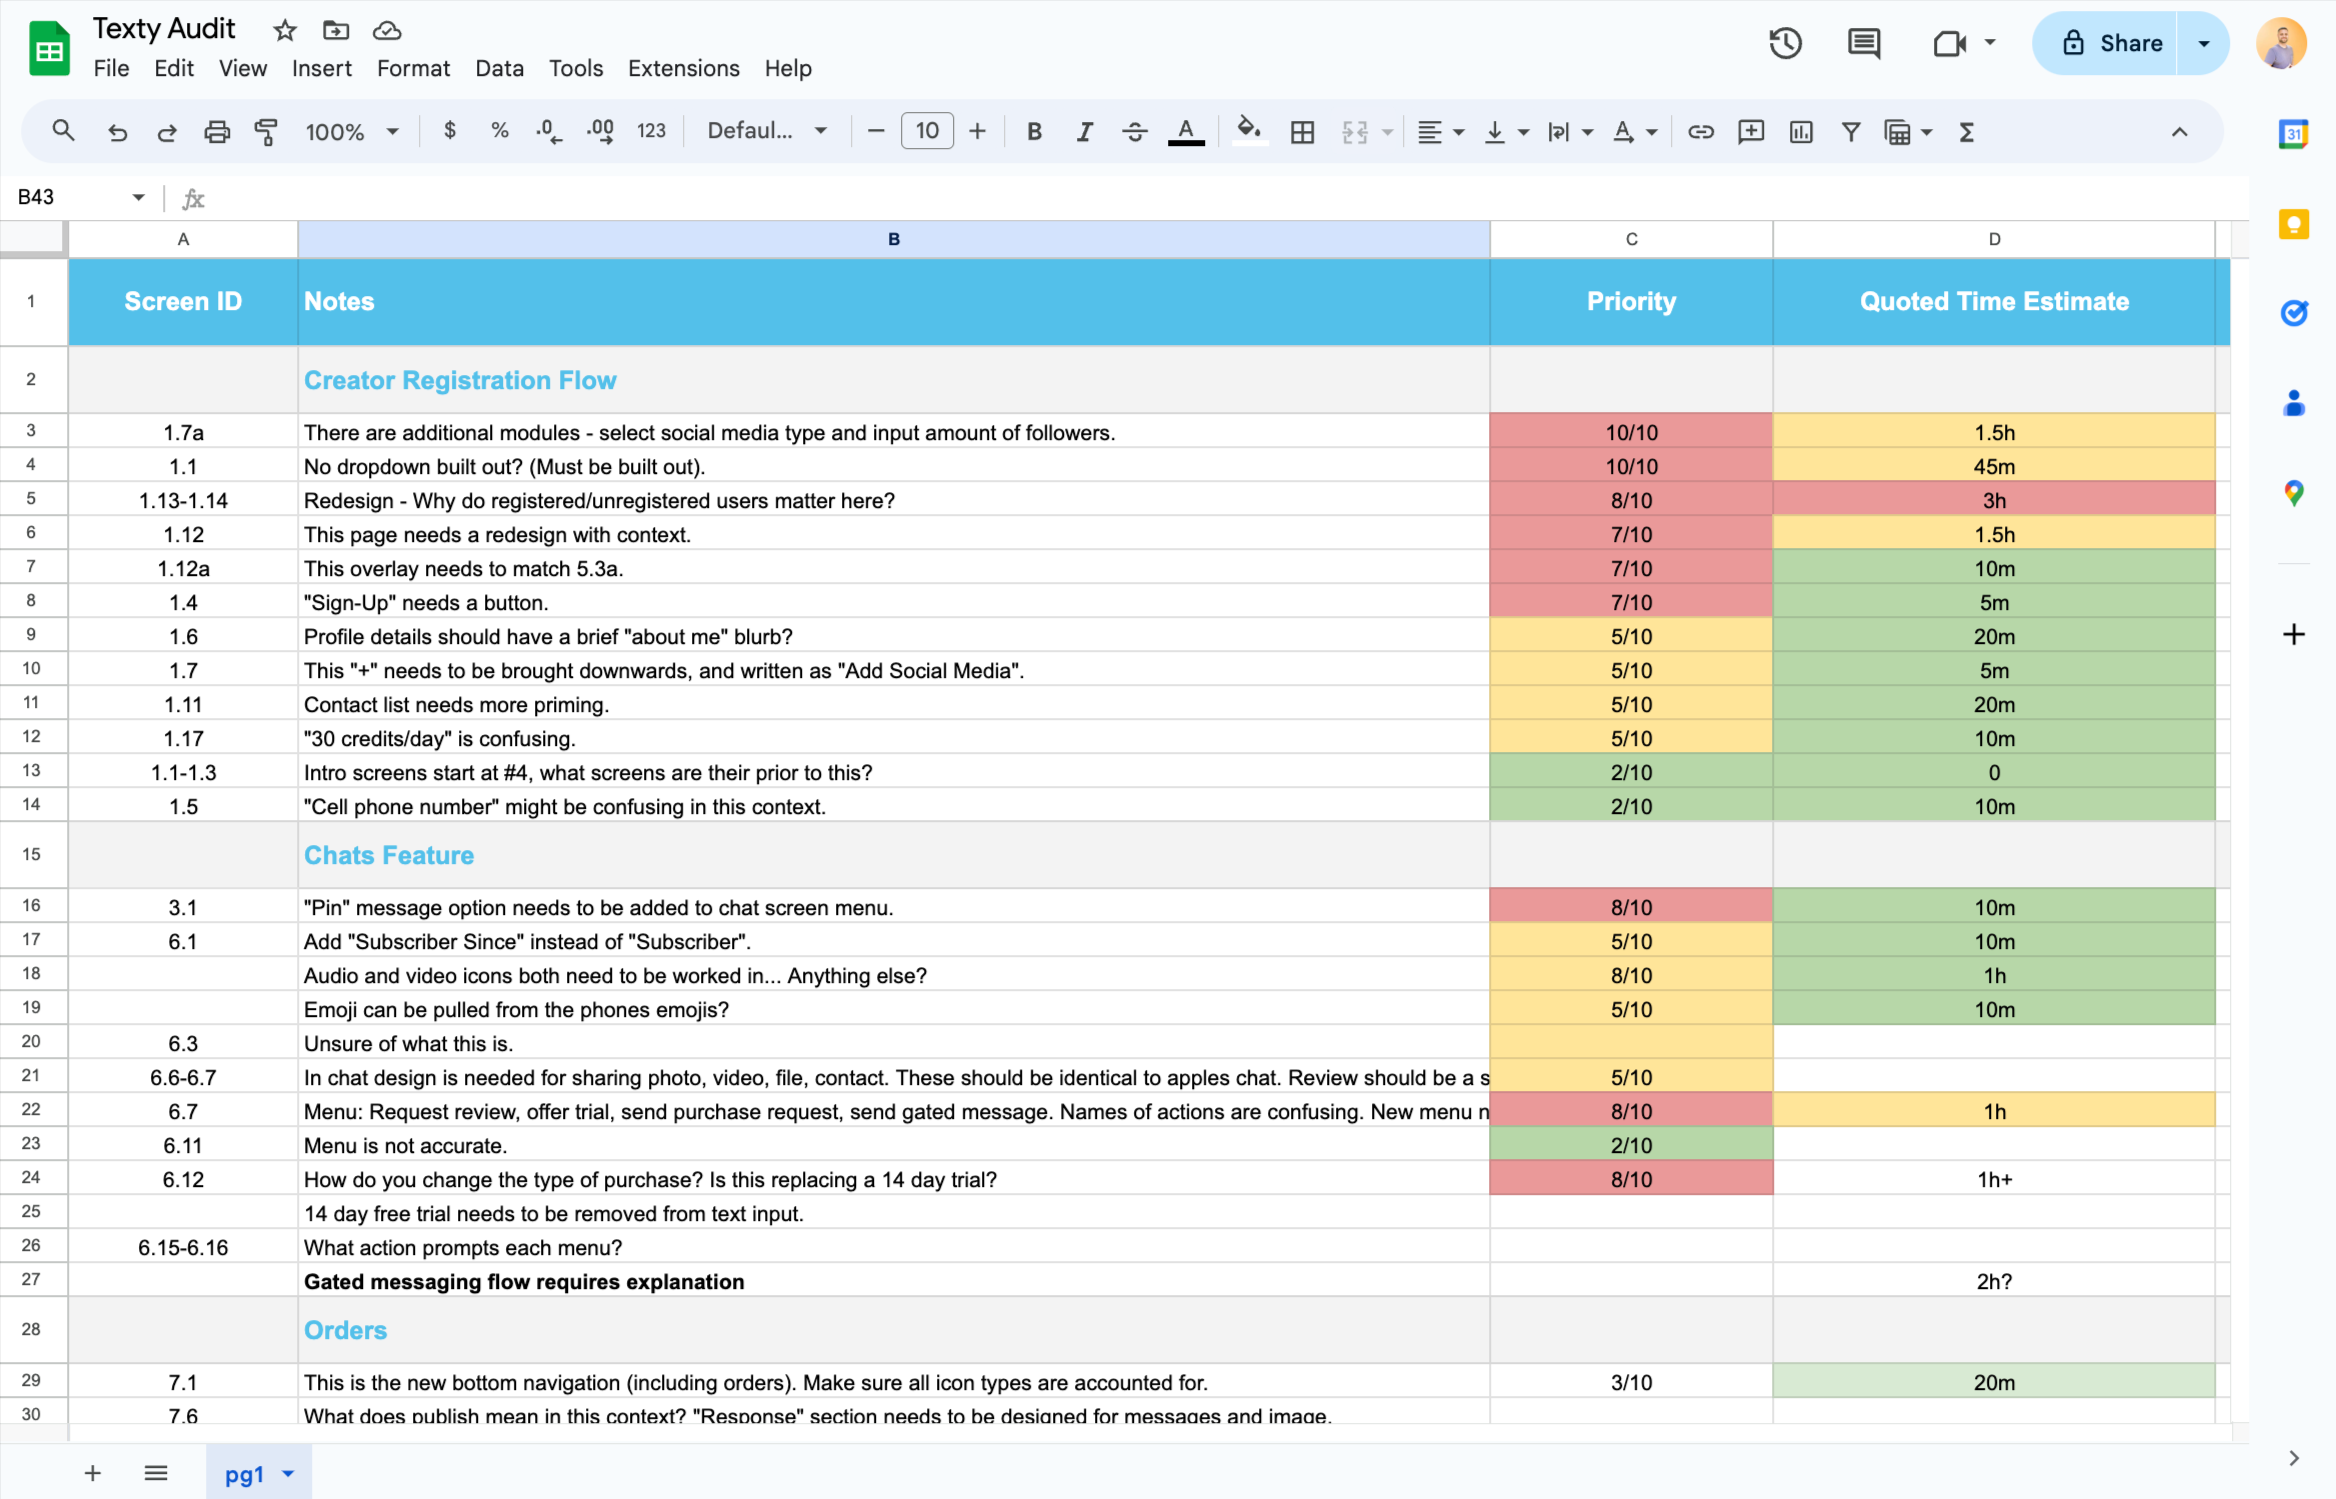The image size is (2336, 1499).
Task: Open version history clock icon
Action: coord(1785,43)
